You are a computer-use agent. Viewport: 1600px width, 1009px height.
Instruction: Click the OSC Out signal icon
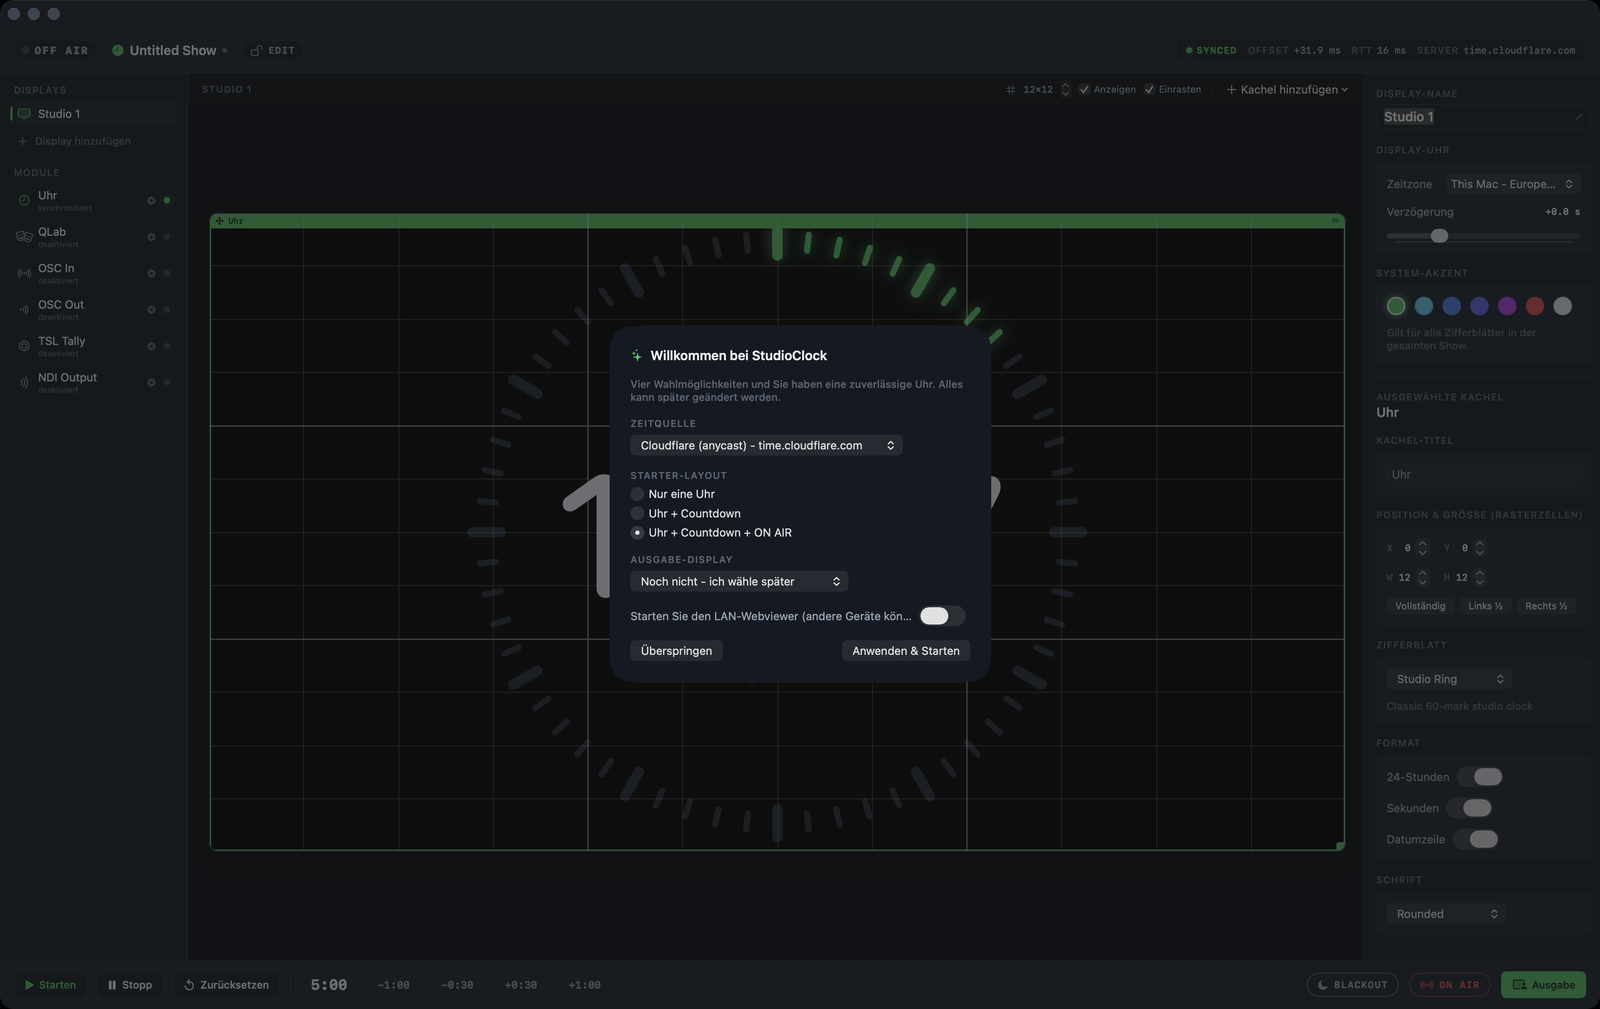[24, 310]
